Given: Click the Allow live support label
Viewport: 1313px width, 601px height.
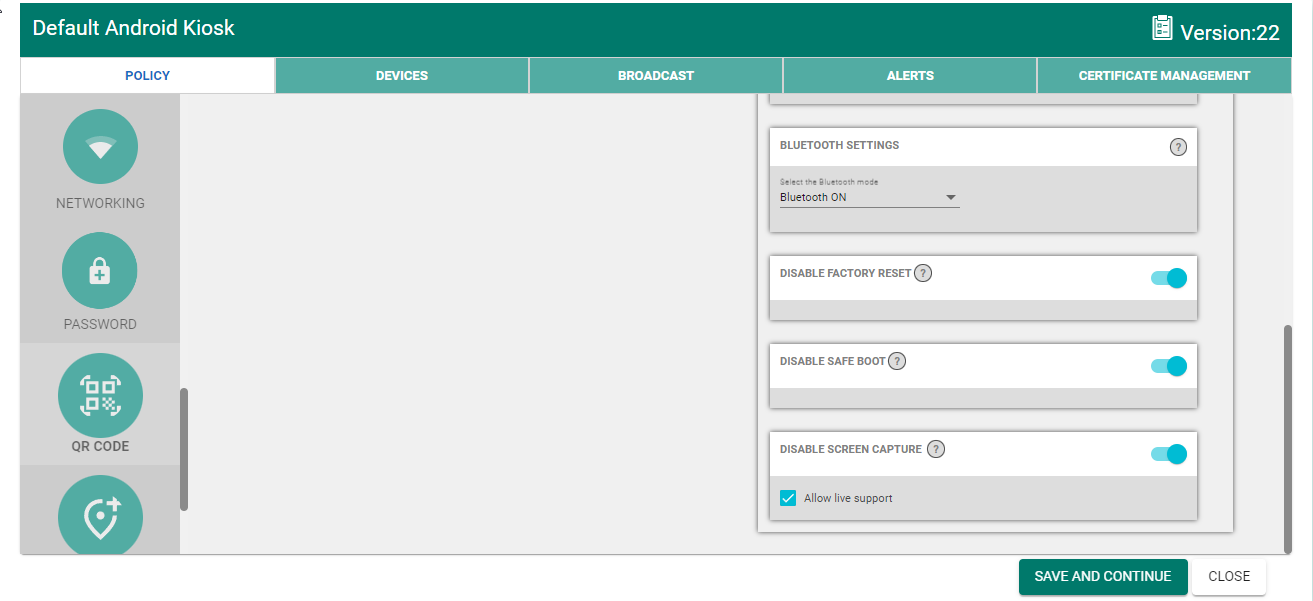Looking at the screenshot, I should (848, 498).
